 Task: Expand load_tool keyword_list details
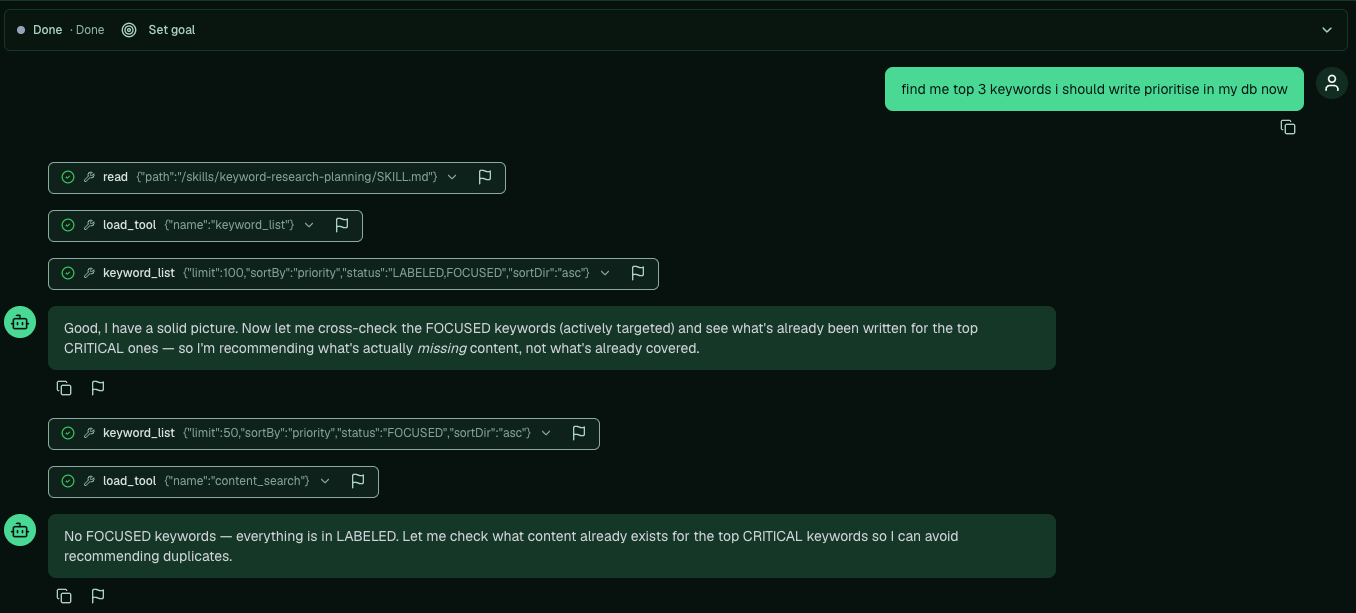pyautogui.click(x=309, y=225)
